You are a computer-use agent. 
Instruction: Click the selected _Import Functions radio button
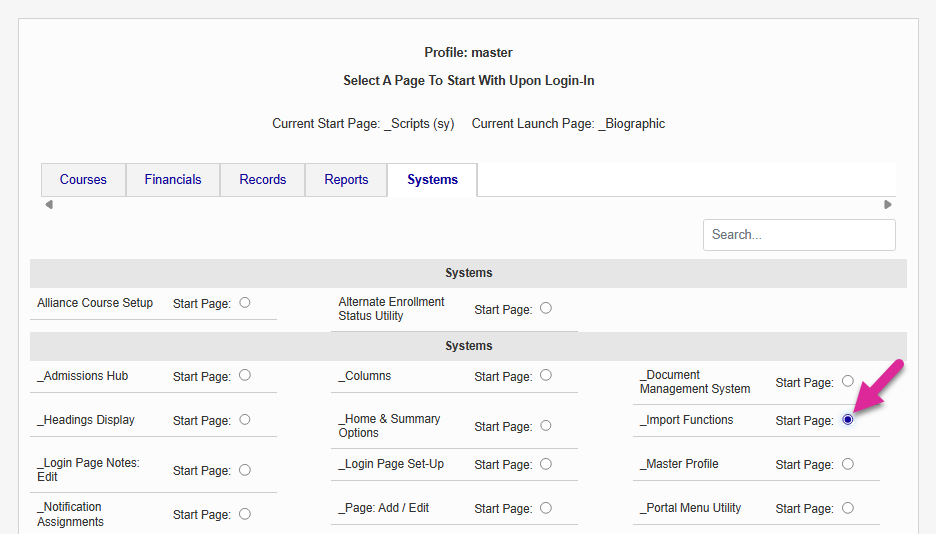(x=848, y=420)
